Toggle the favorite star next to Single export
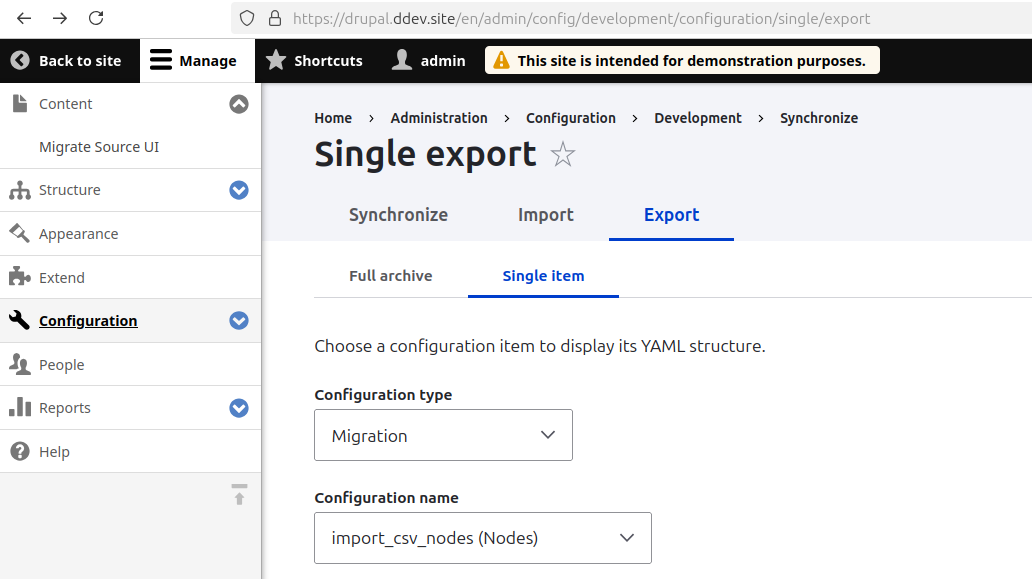 tap(563, 155)
